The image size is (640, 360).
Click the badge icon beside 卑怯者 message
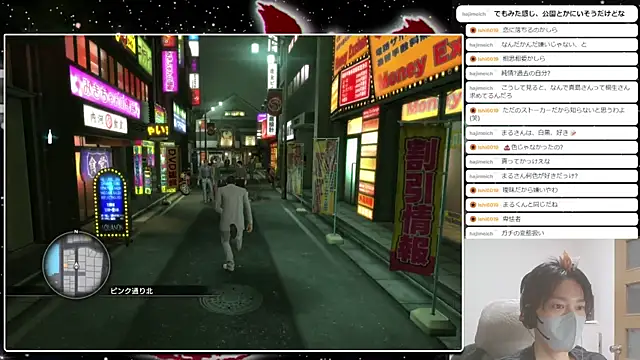pos(473,219)
